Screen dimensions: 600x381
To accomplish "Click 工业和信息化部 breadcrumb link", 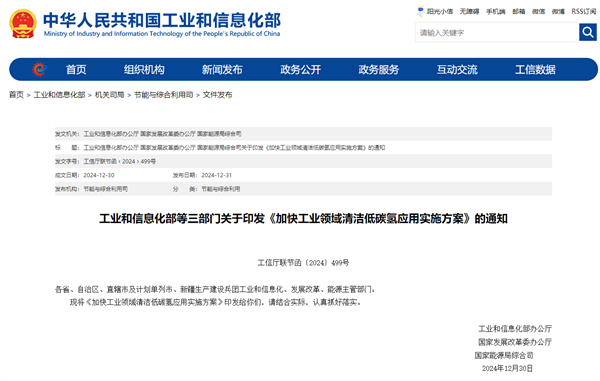I will (59, 94).
